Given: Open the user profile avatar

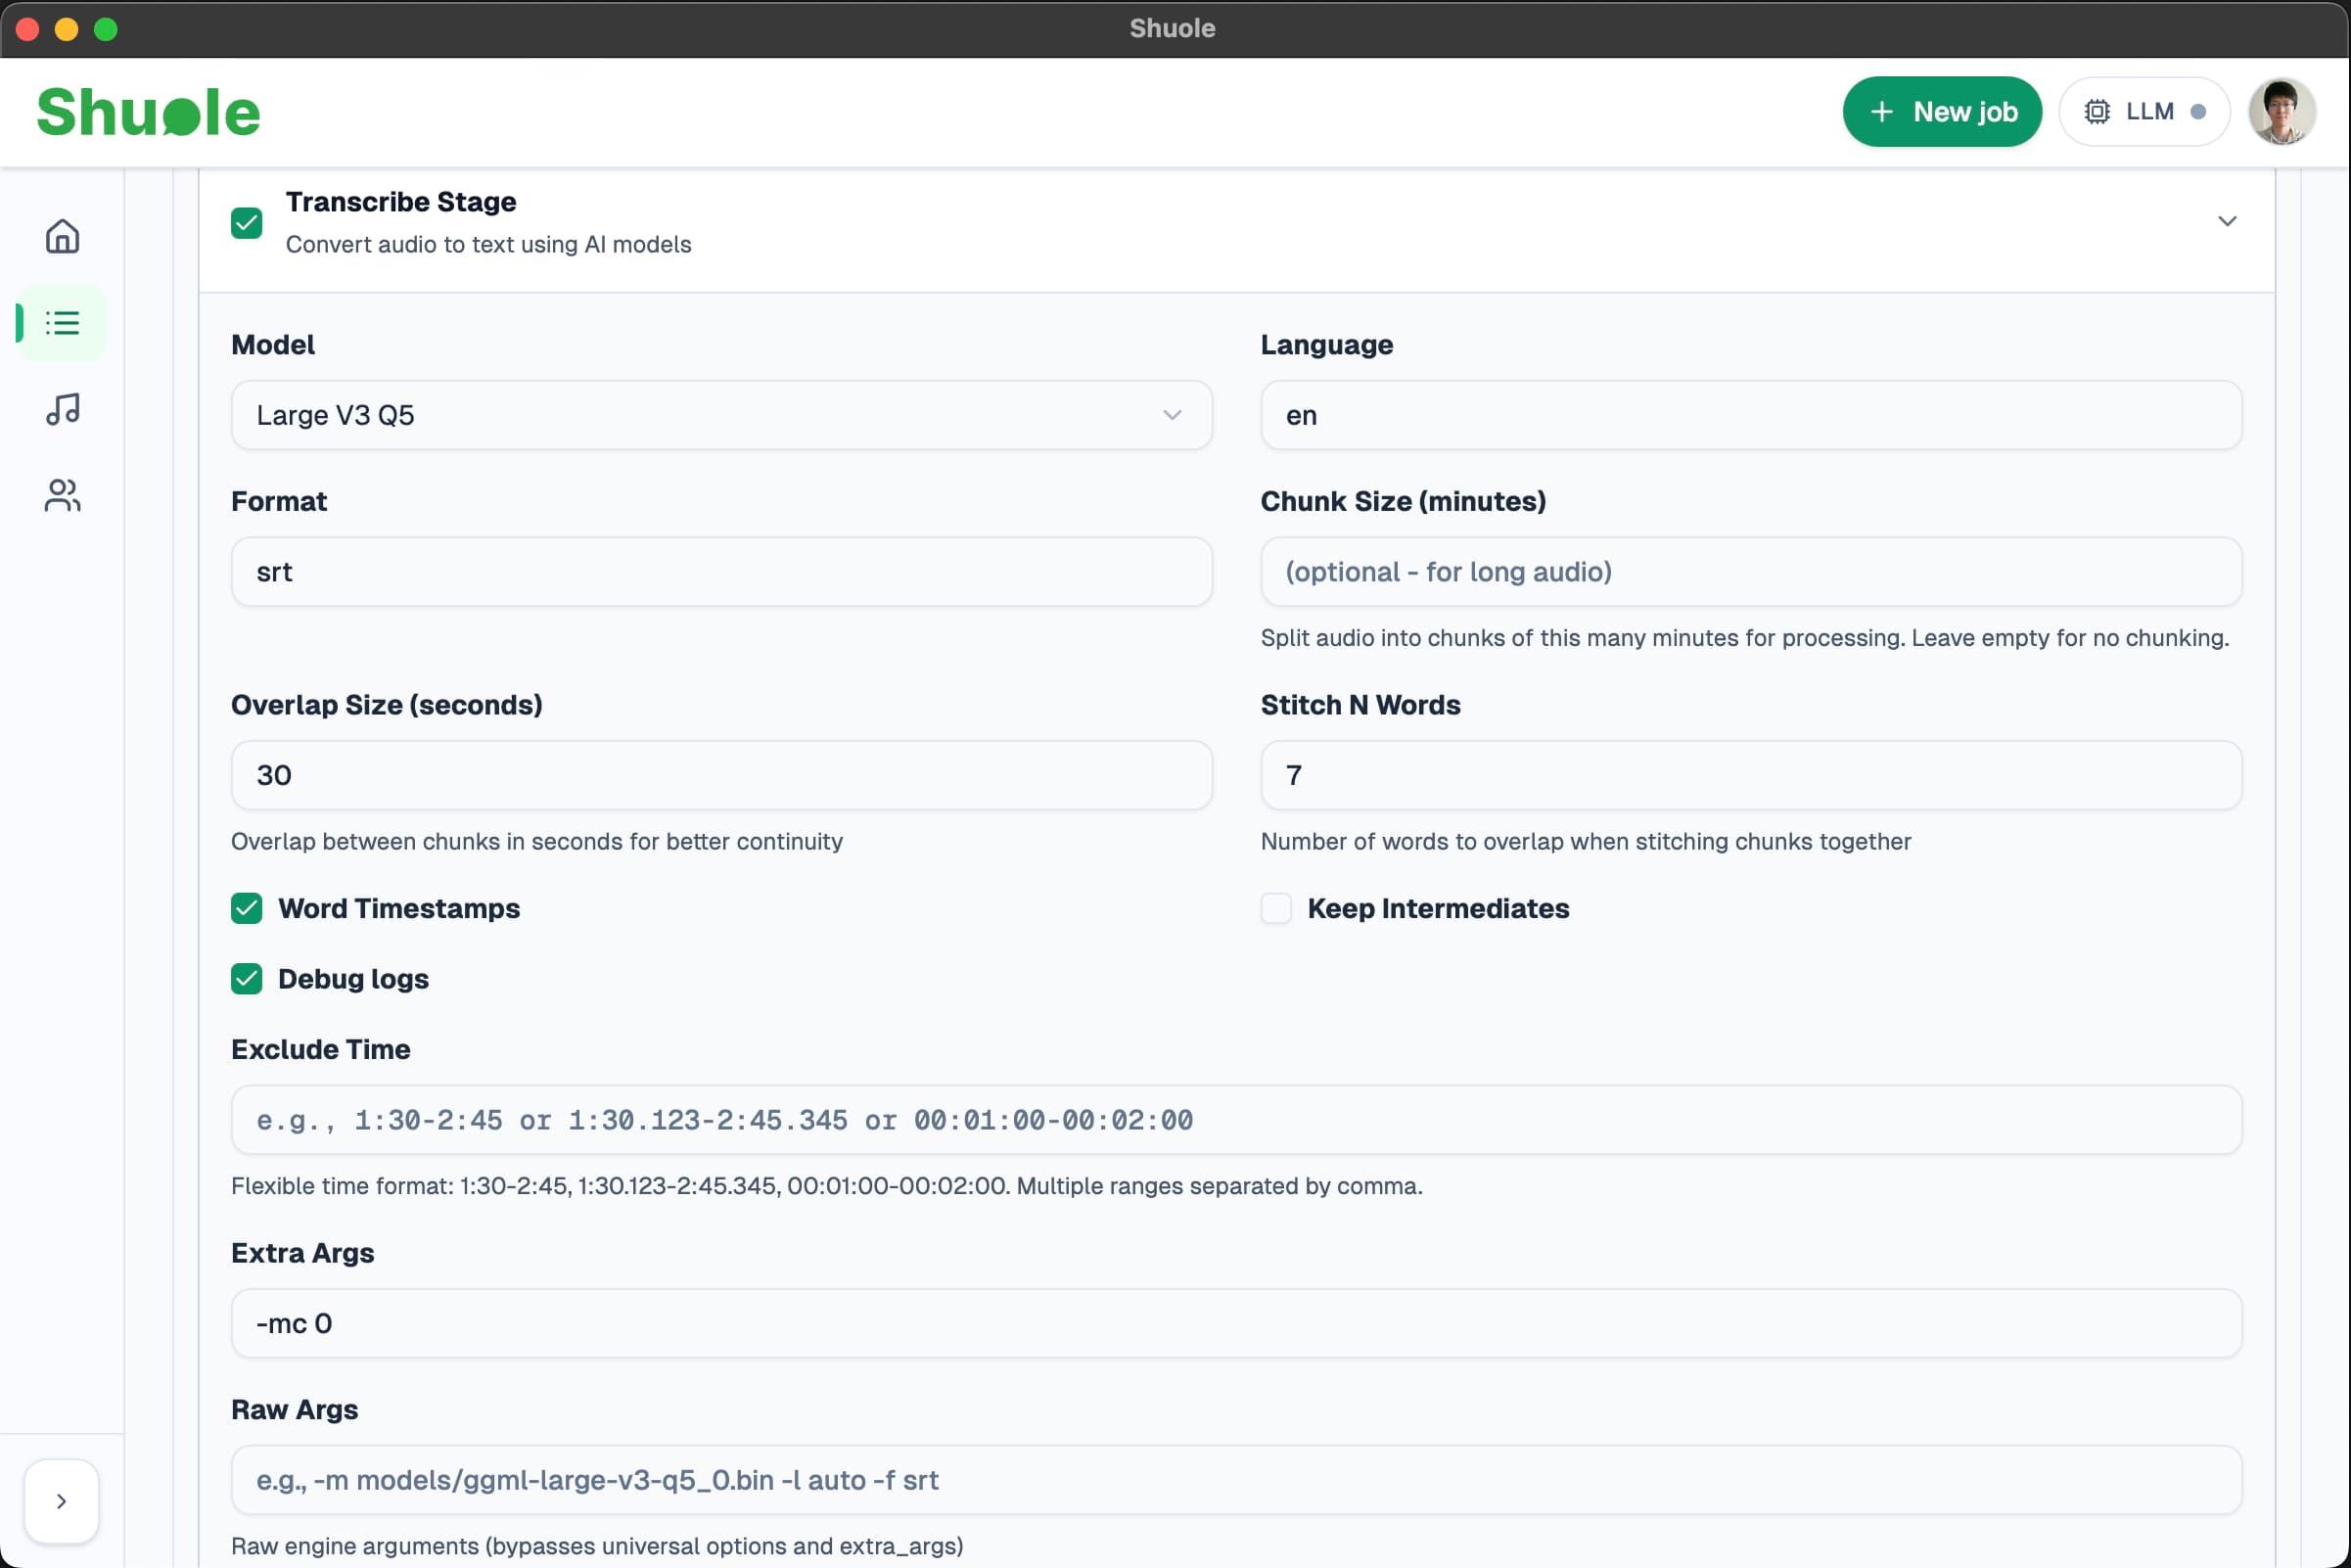Looking at the screenshot, I should click(x=2281, y=111).
